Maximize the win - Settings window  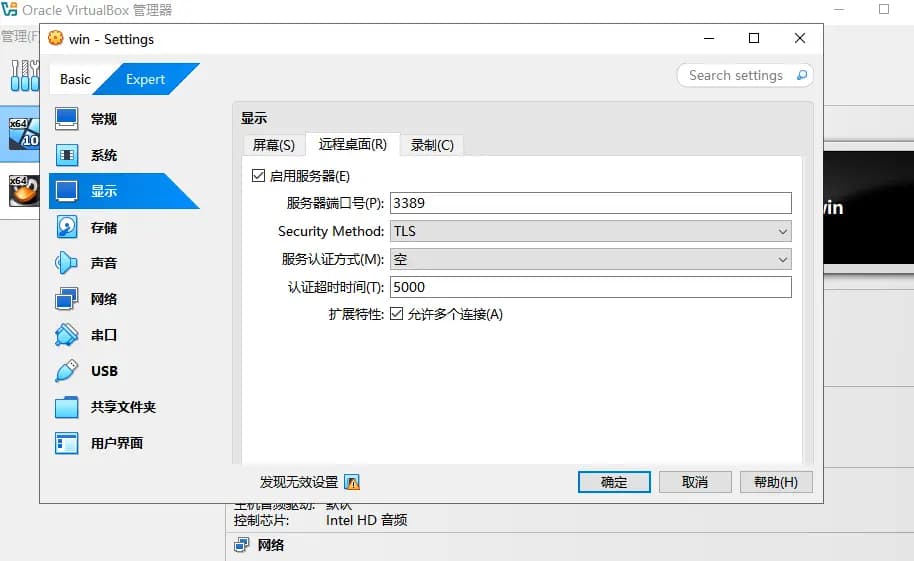tap(754, 38)
